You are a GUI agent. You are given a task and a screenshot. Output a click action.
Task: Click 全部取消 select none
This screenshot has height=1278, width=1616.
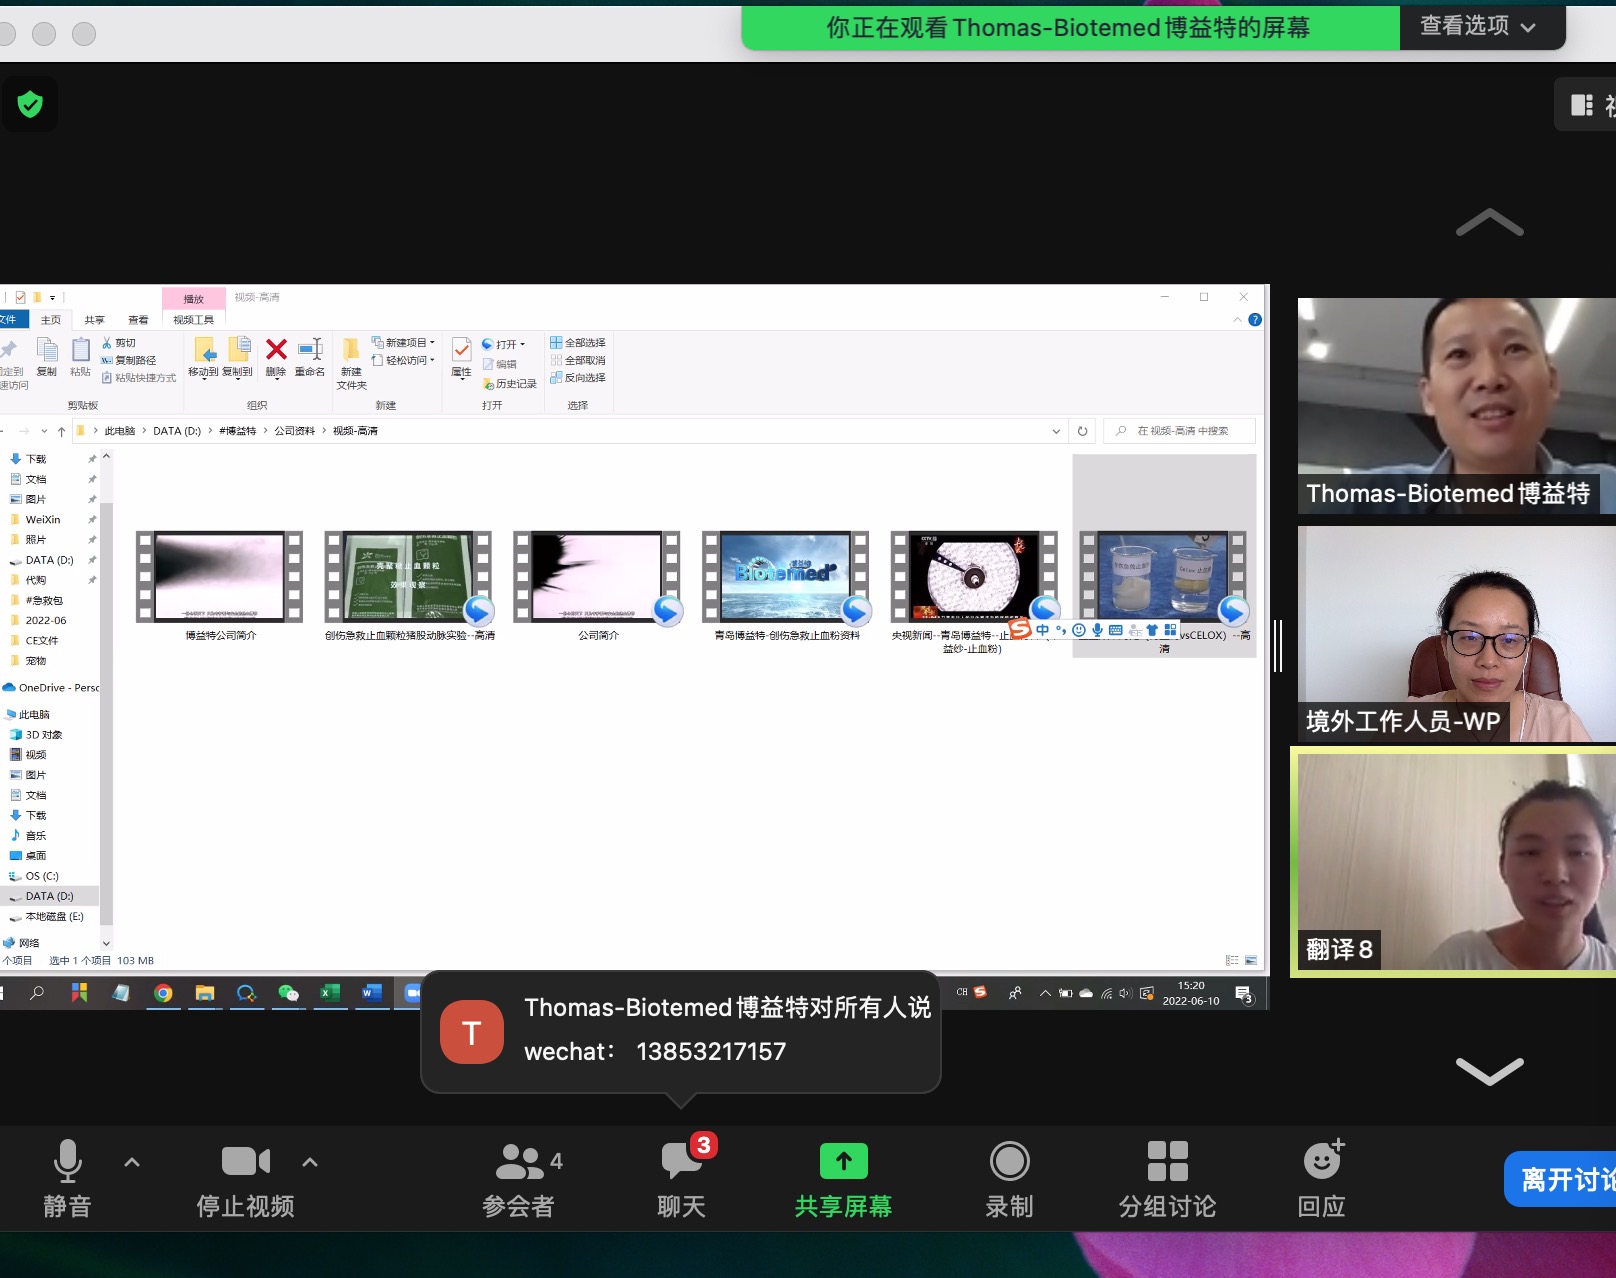tap(578, 360)
